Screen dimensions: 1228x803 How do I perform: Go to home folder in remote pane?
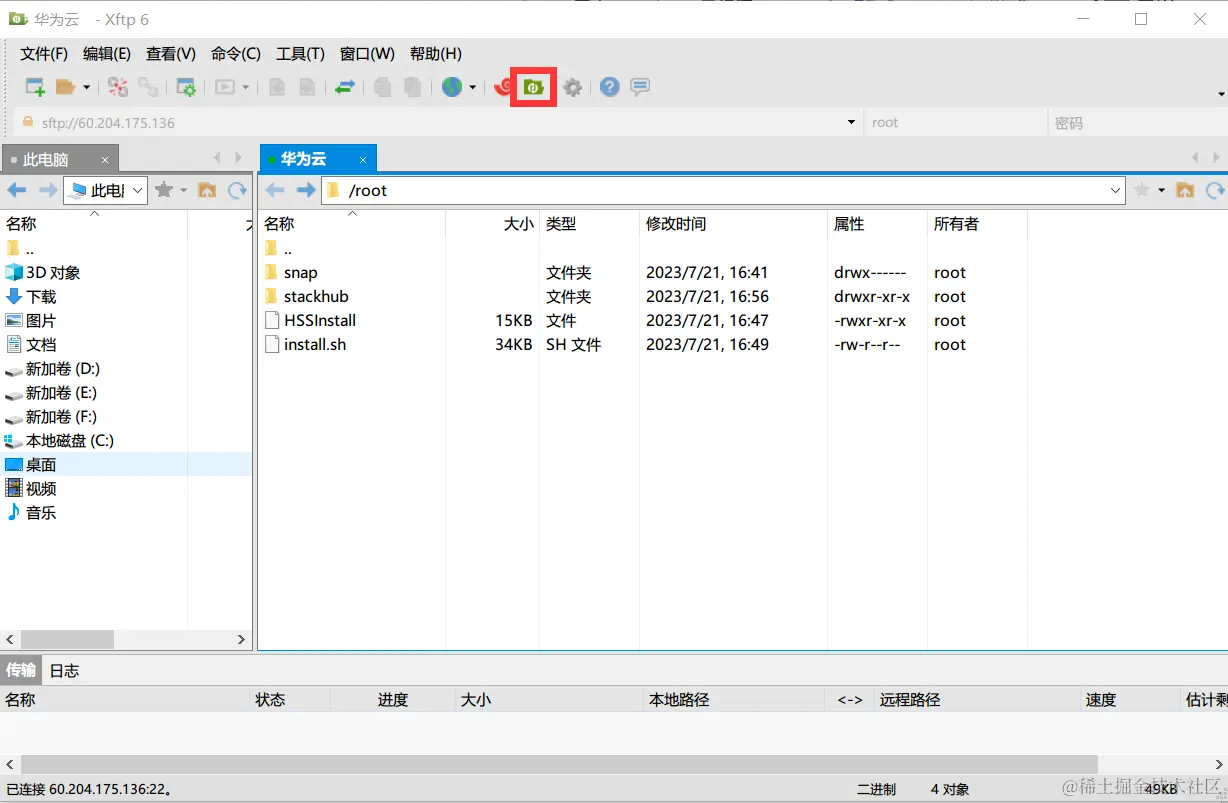click(x=1185, y=190)
